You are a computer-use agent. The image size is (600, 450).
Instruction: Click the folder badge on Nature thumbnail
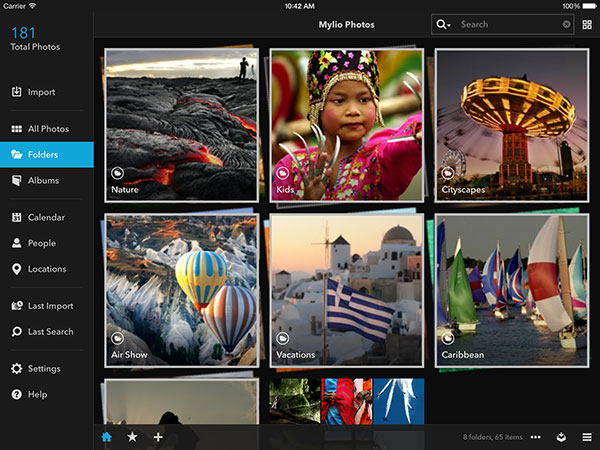coord(117,173)
